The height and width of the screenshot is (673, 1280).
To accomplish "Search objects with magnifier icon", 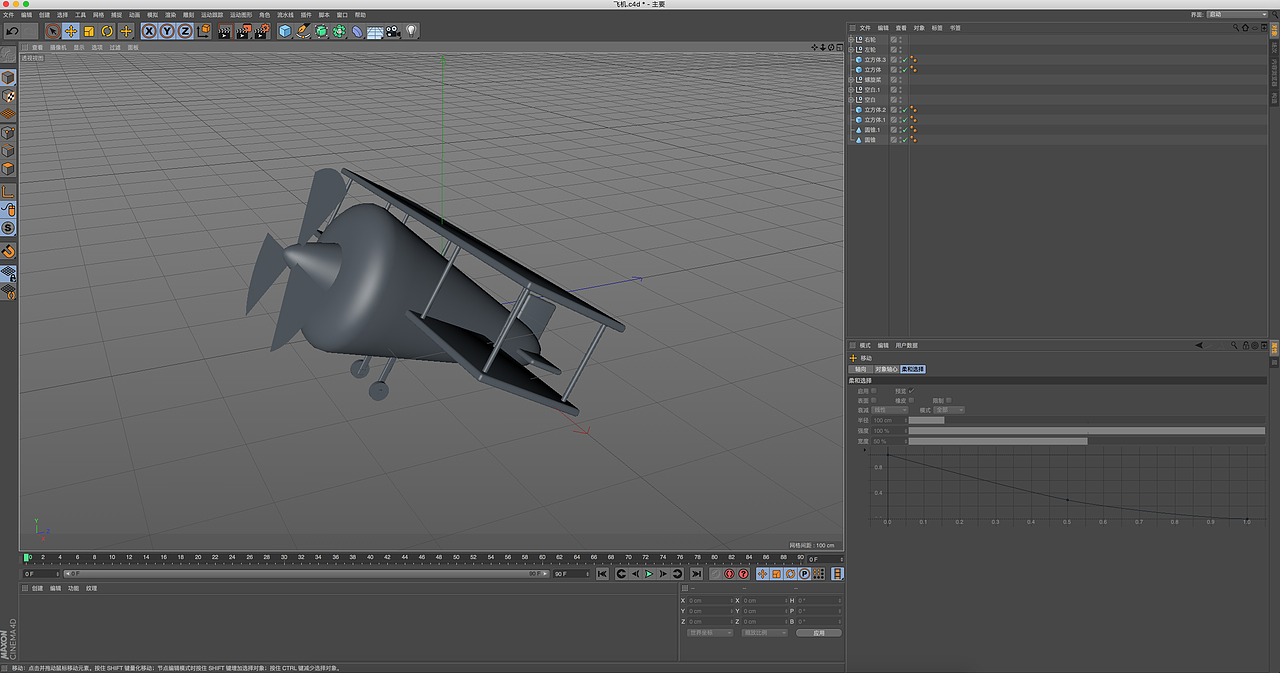I will [1235, 28].
